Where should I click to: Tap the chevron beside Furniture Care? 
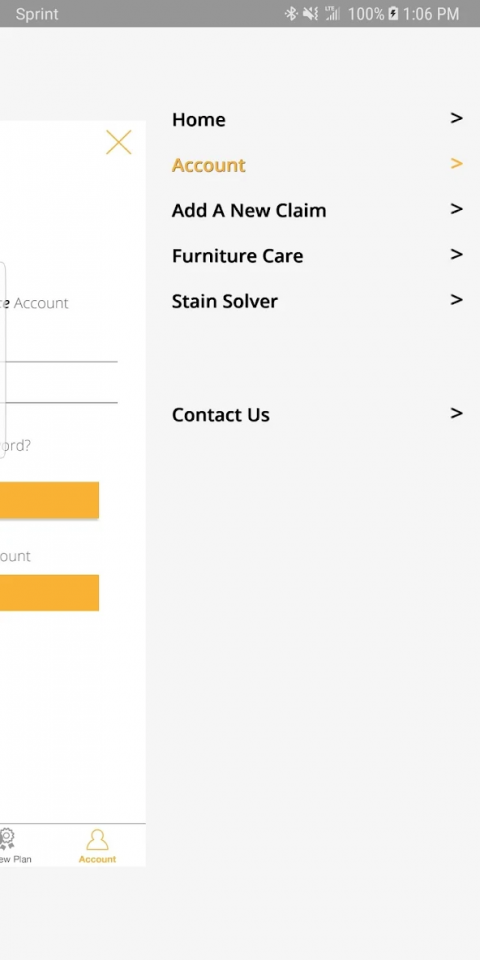coord(456,254)
